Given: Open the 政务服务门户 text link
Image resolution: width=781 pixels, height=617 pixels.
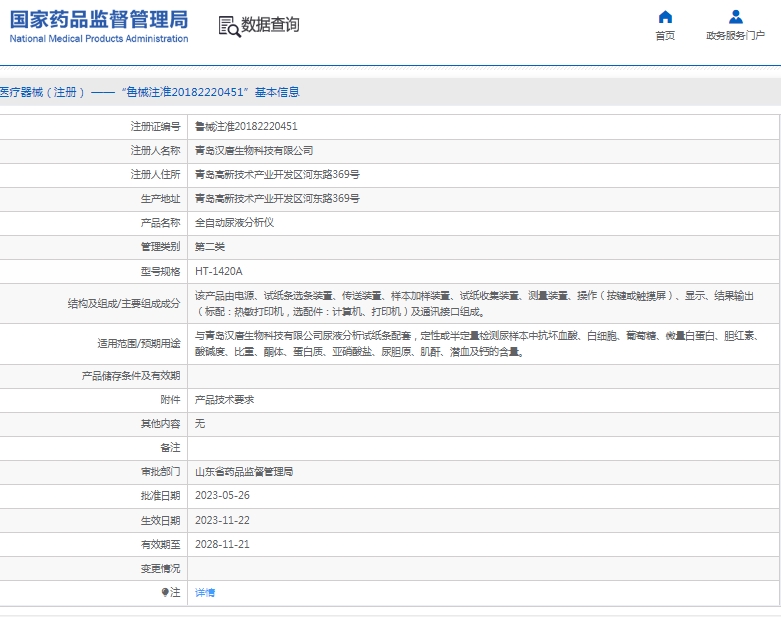Looking at the screenshot, I should pyautogui.click(x=736, y=36).
